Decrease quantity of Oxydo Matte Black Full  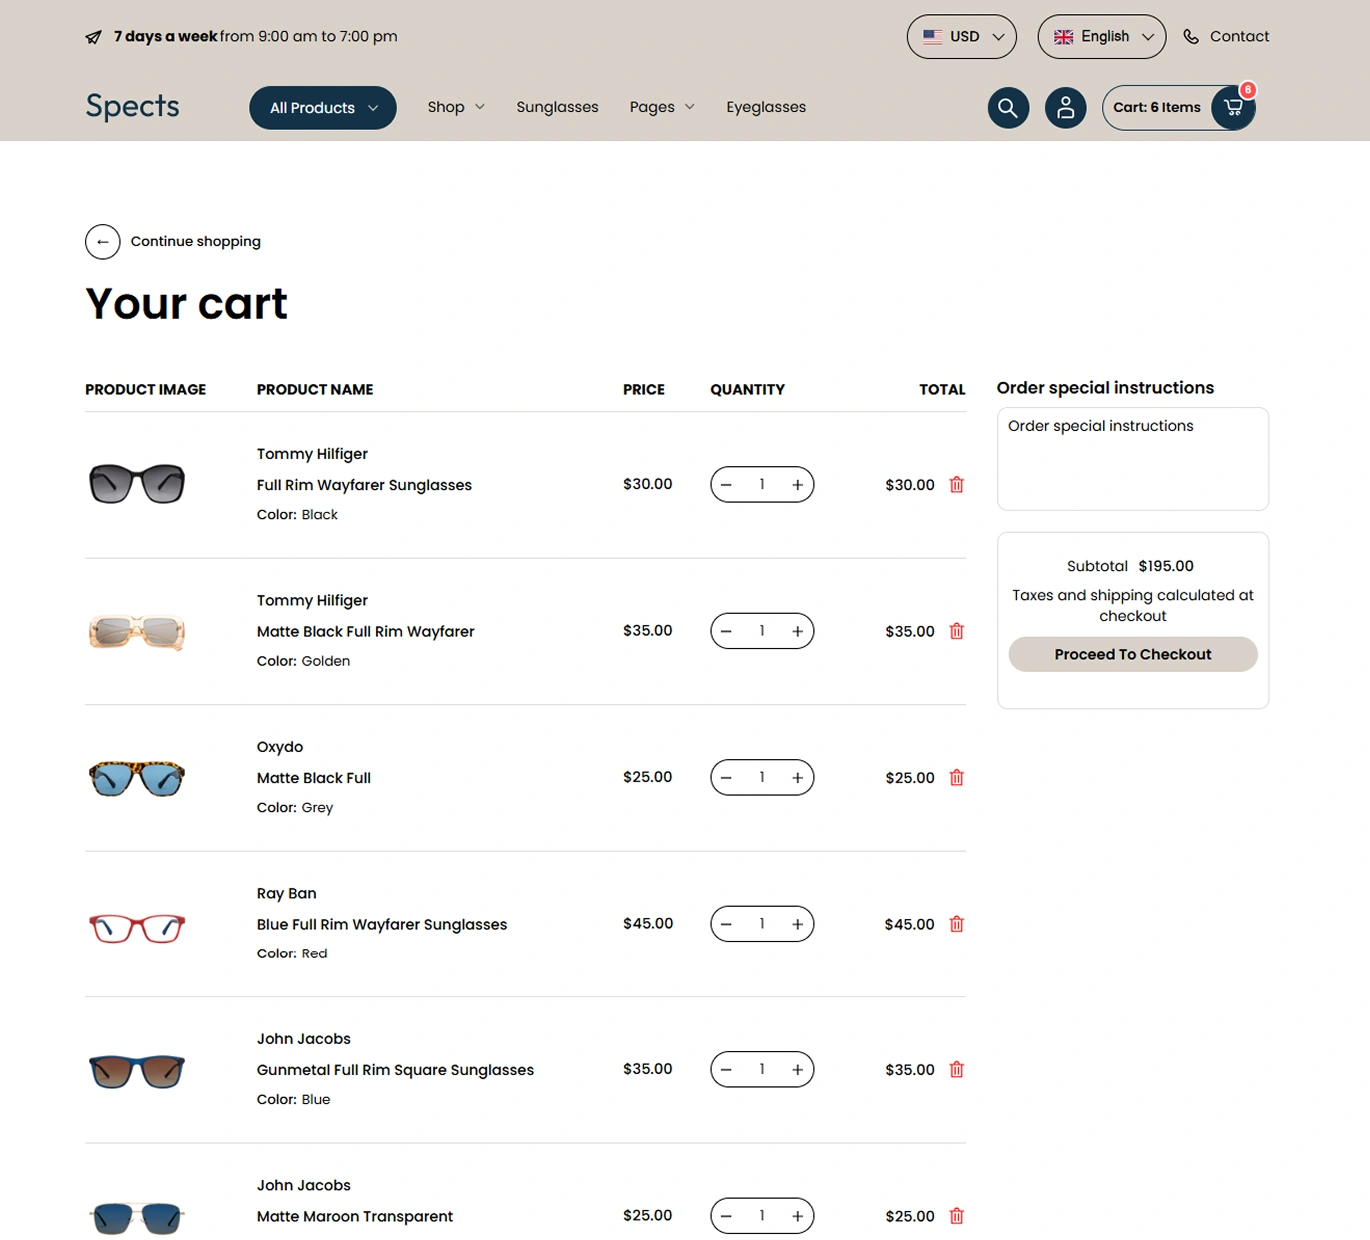(727, 778)
